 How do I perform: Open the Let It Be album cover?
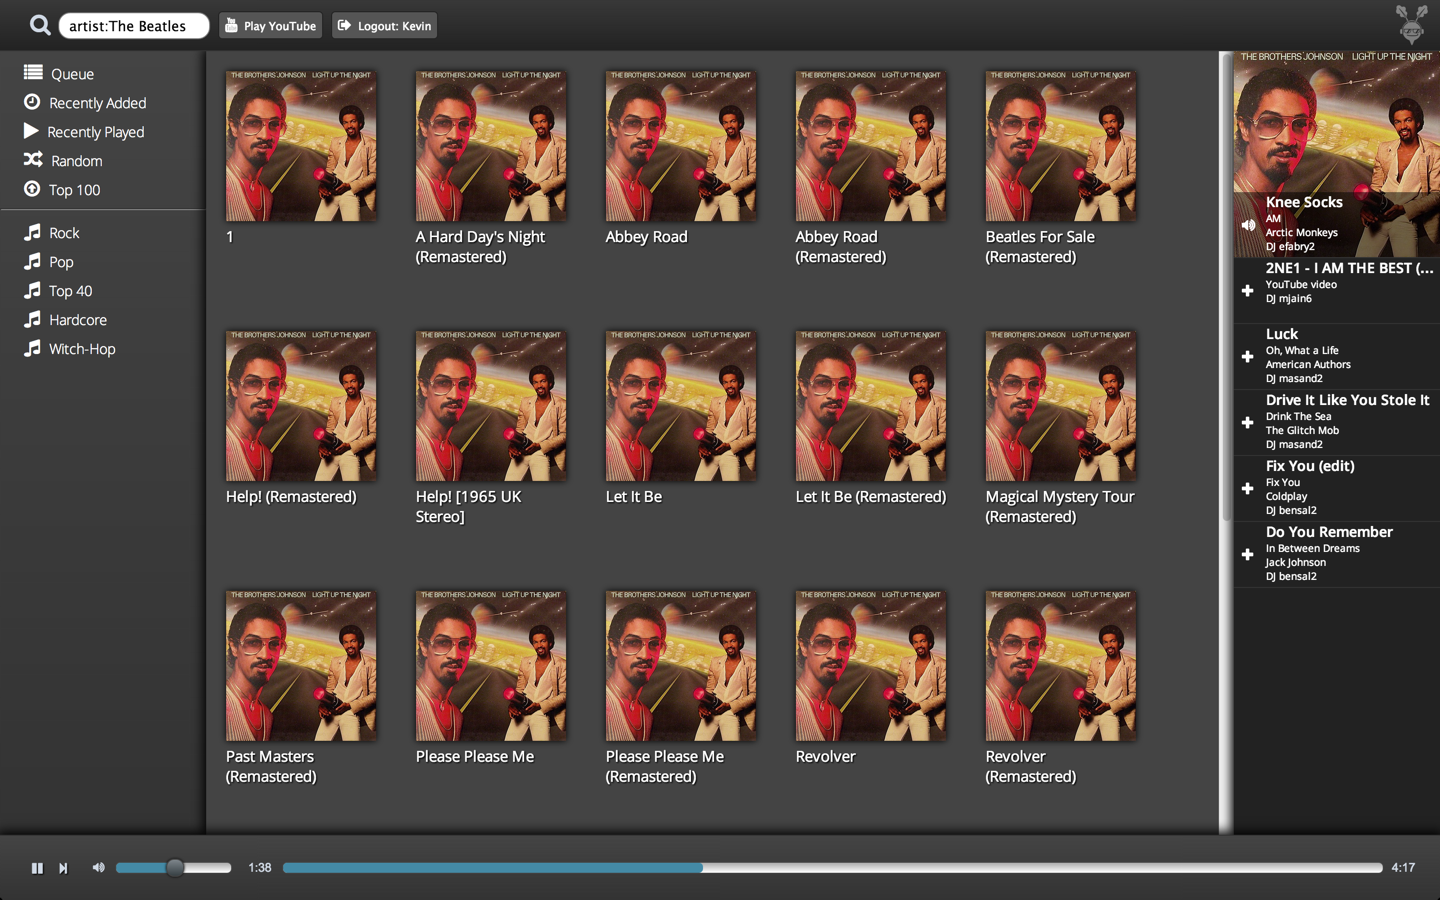coord(681,406)
